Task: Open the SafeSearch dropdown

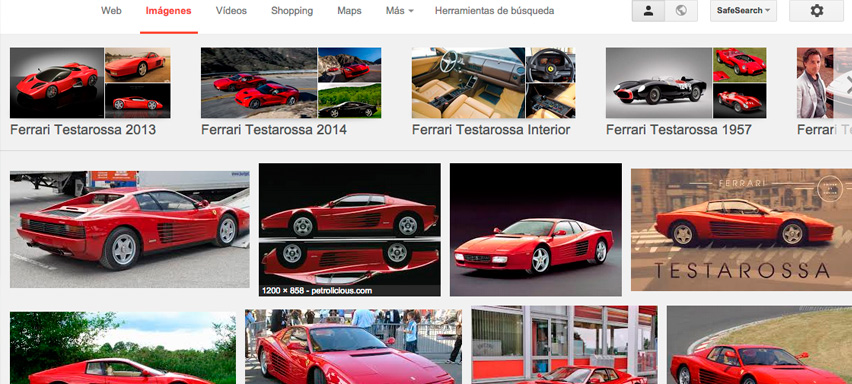Action: click(743, 11)
